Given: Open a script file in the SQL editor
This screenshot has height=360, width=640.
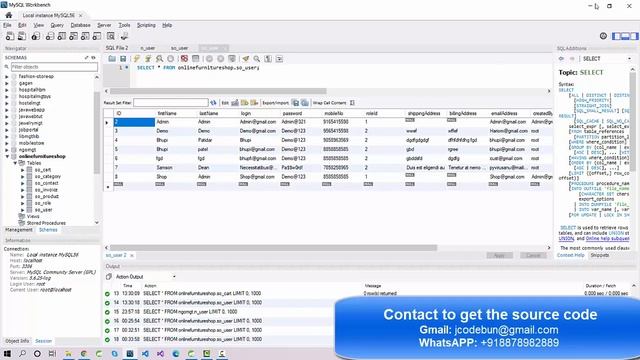Looking at the screenshot, I should [112, 59].
